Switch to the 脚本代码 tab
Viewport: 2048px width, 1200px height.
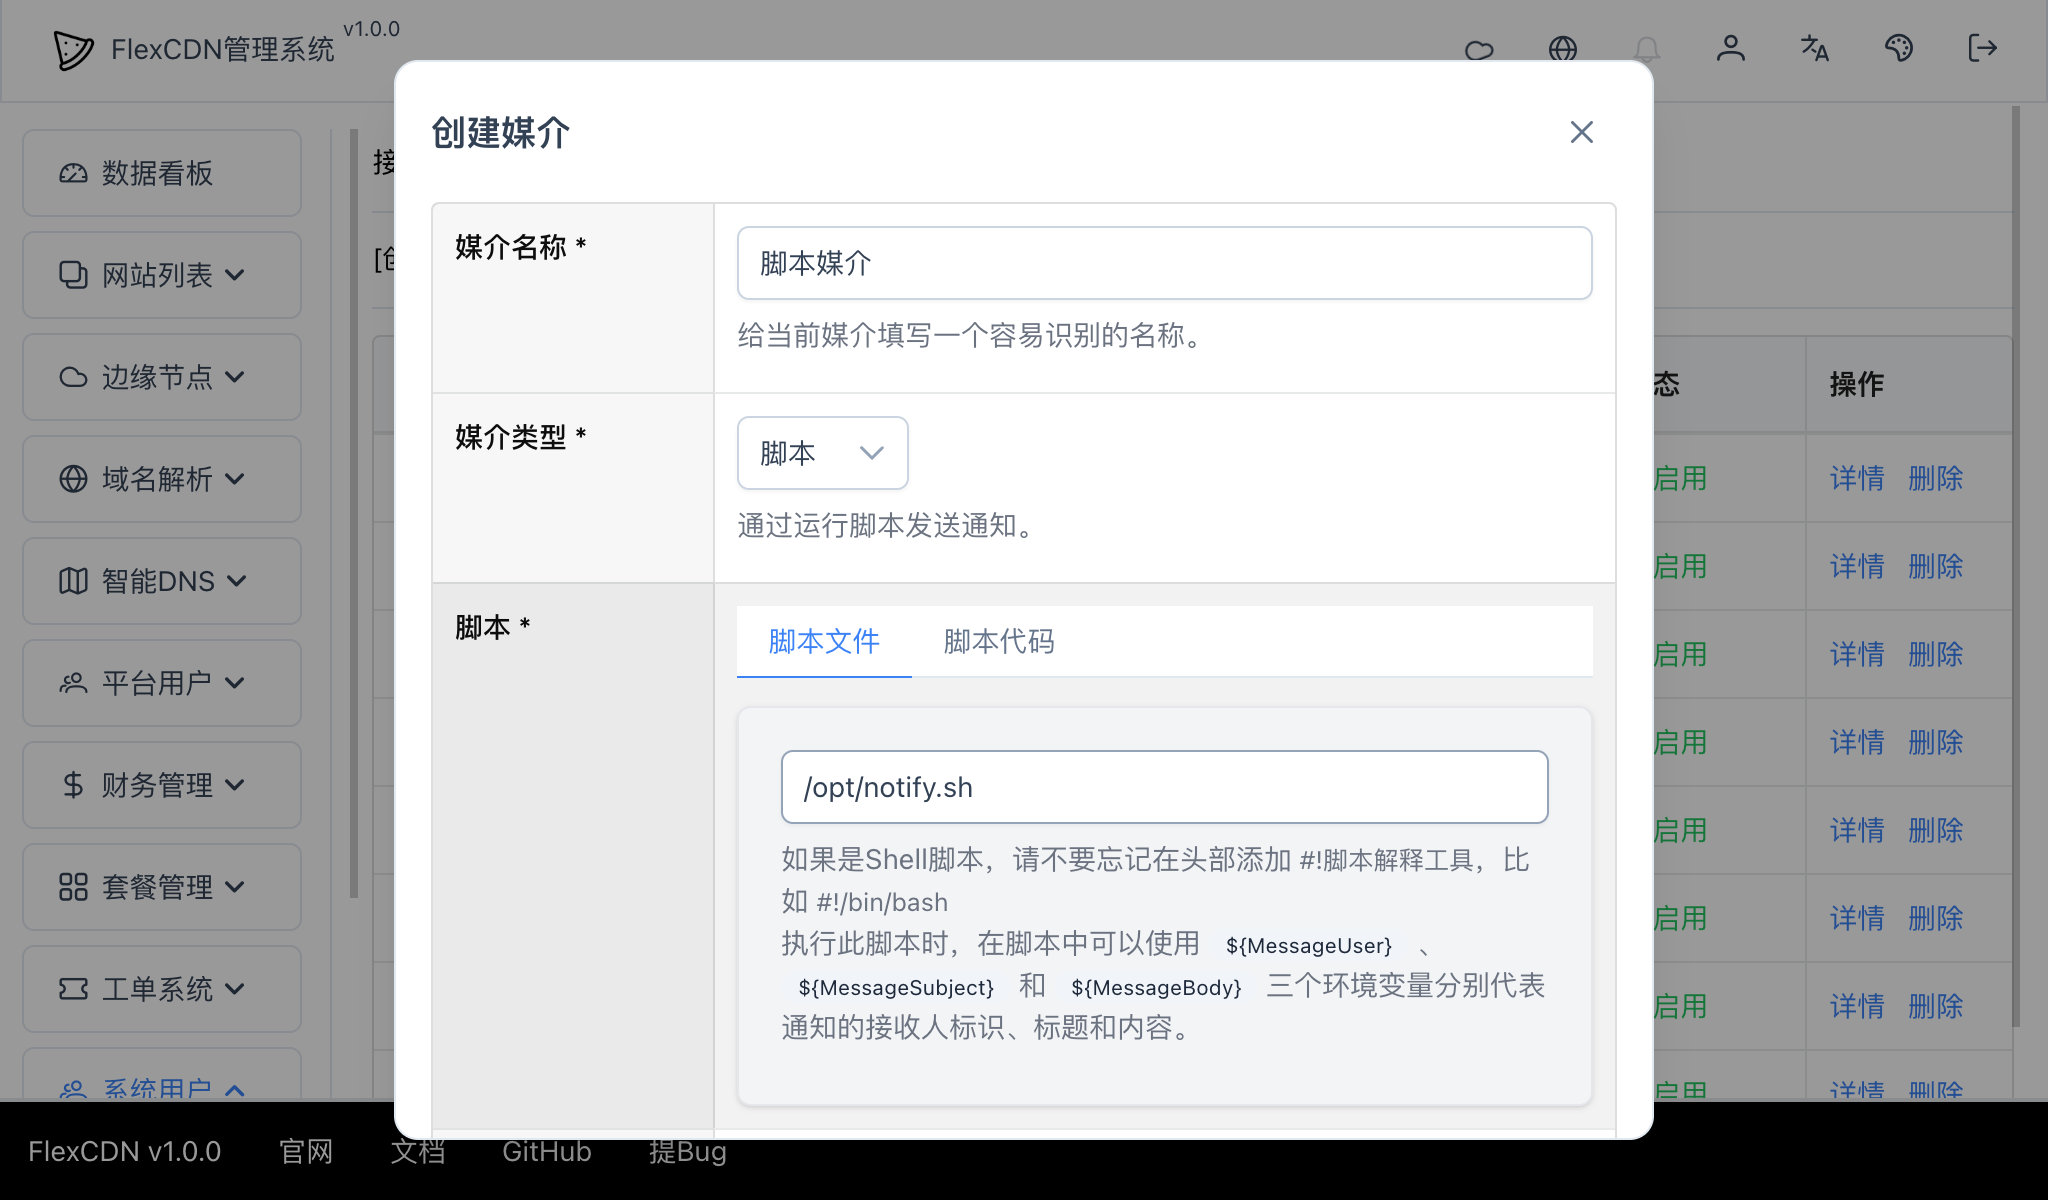[x=997, y=642]
